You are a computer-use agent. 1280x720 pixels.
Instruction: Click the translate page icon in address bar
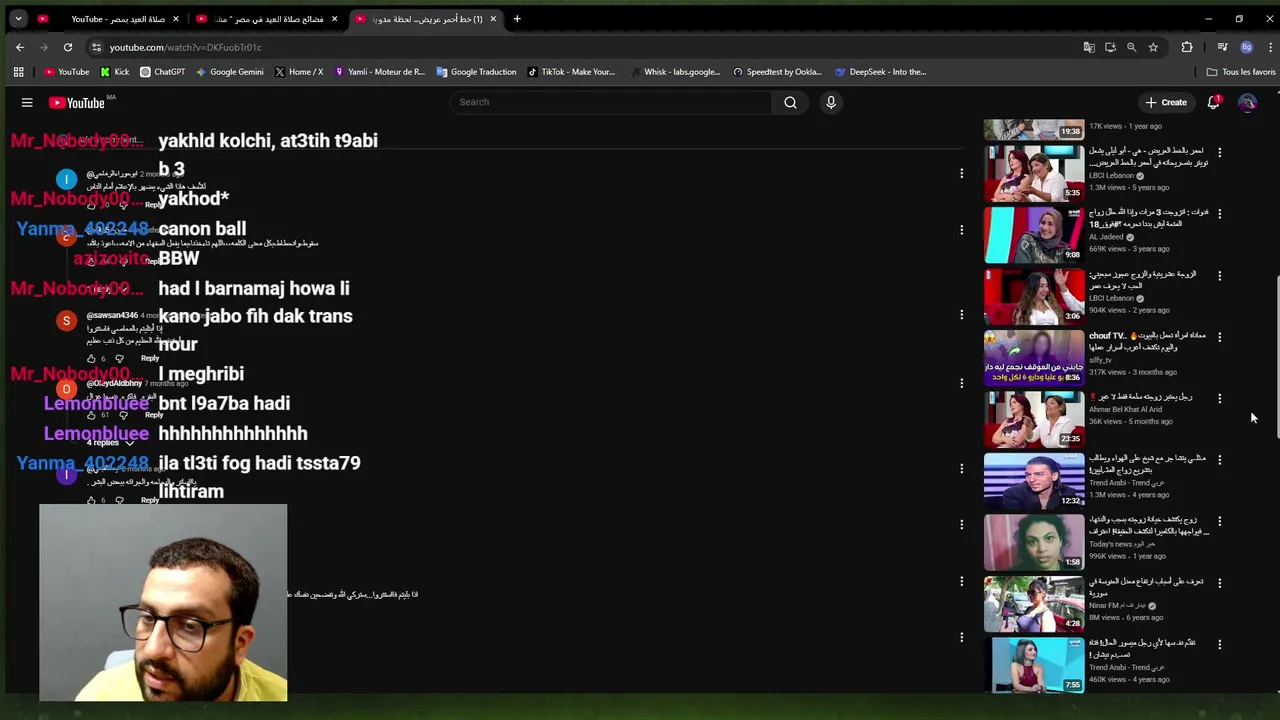point(1089,47)
